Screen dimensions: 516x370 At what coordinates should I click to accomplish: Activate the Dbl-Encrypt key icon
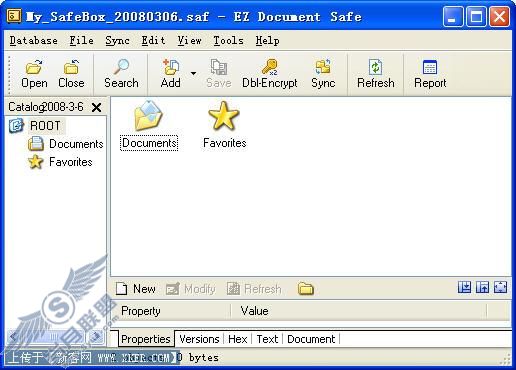click(x=269, y=74)
